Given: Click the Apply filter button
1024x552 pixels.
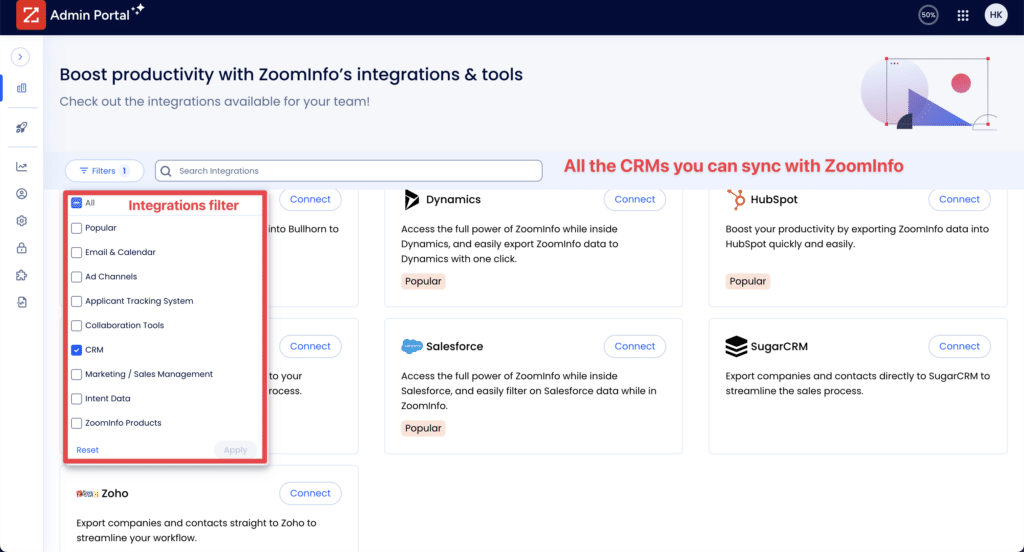Looking at the screenshot, I should pos(235,450).
